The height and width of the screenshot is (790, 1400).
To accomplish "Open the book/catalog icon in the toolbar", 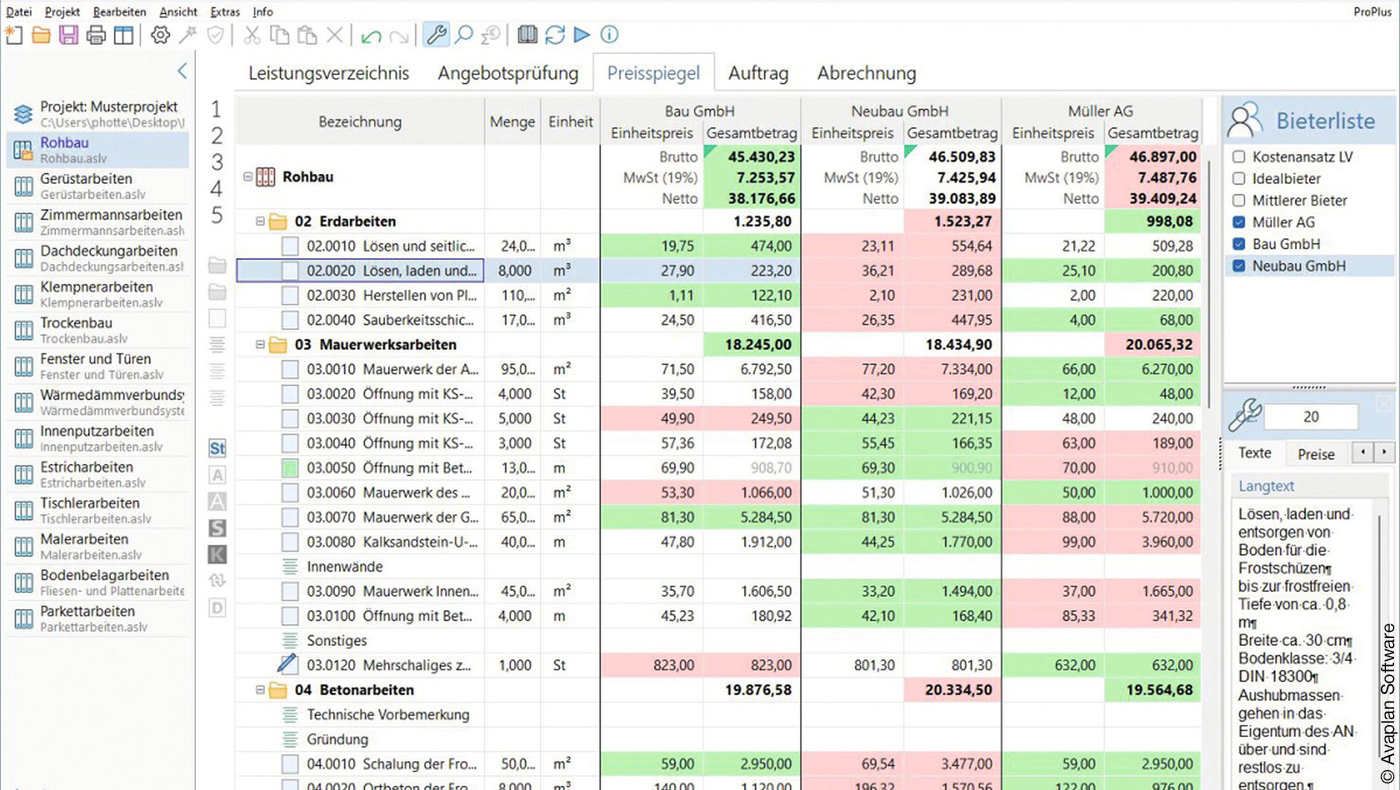I will (x=529, y=34).
